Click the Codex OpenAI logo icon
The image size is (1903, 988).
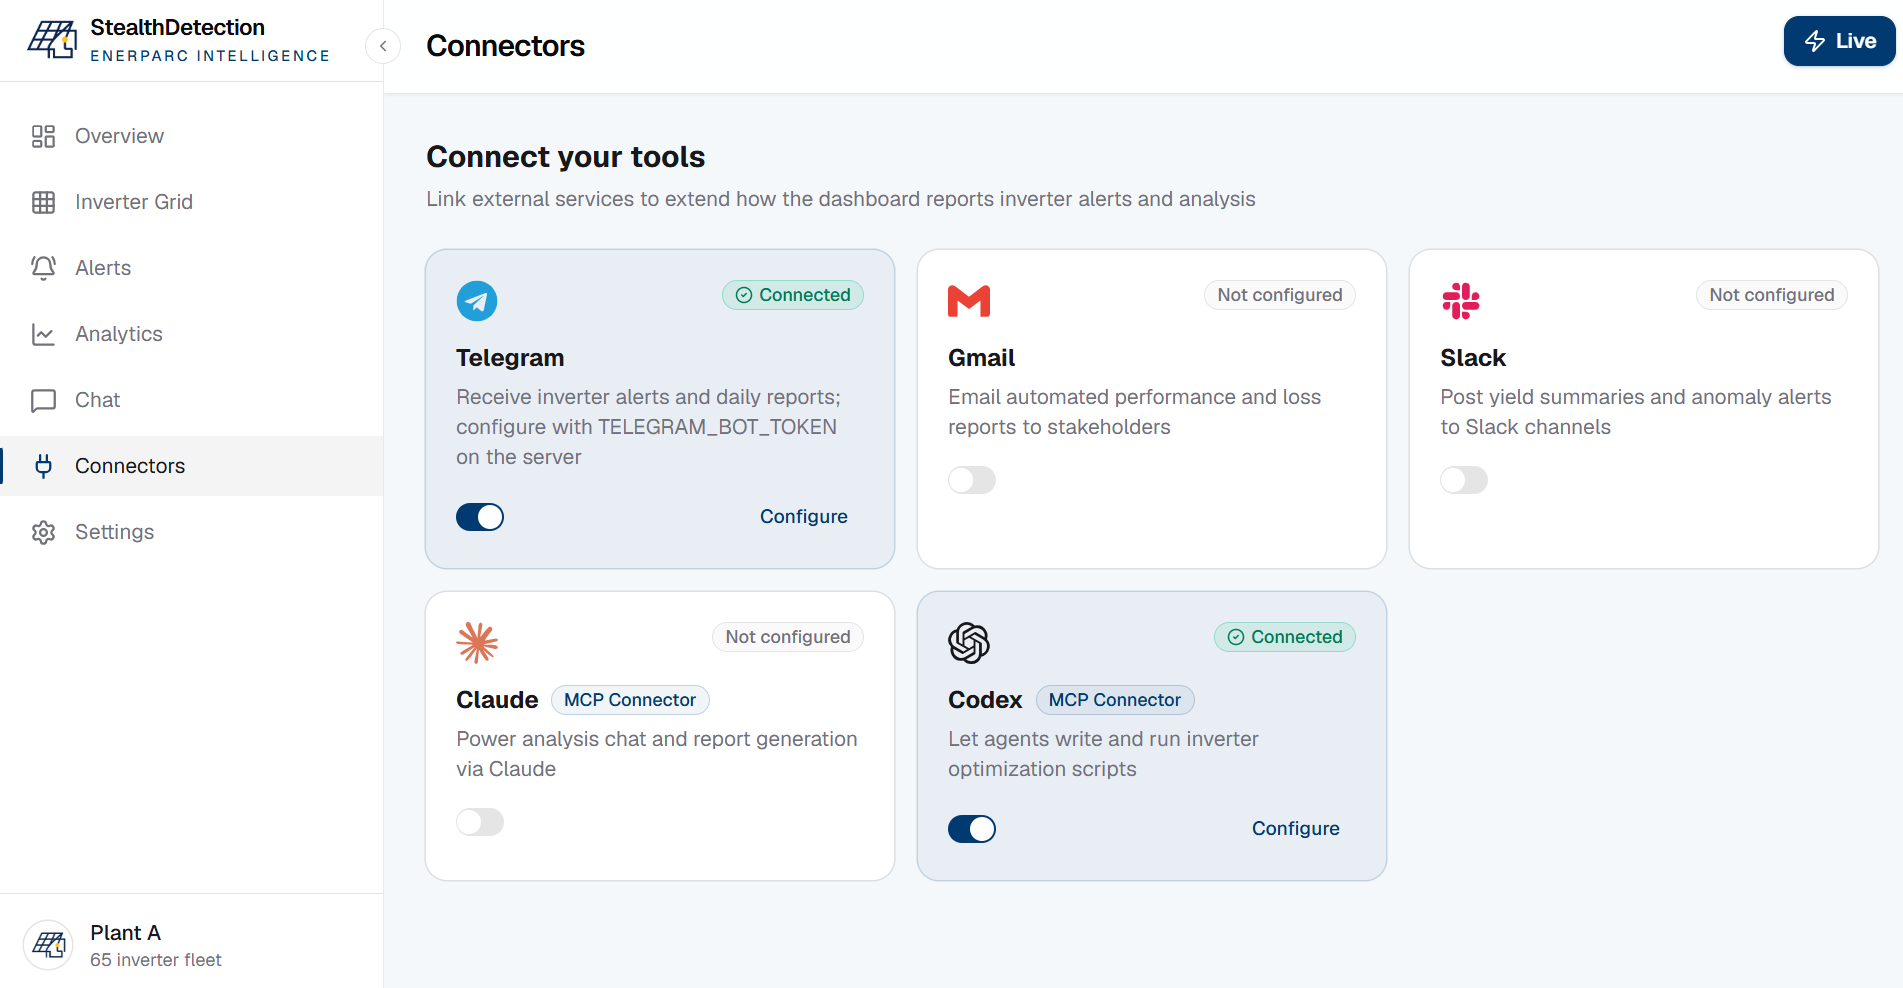point(969,643)
